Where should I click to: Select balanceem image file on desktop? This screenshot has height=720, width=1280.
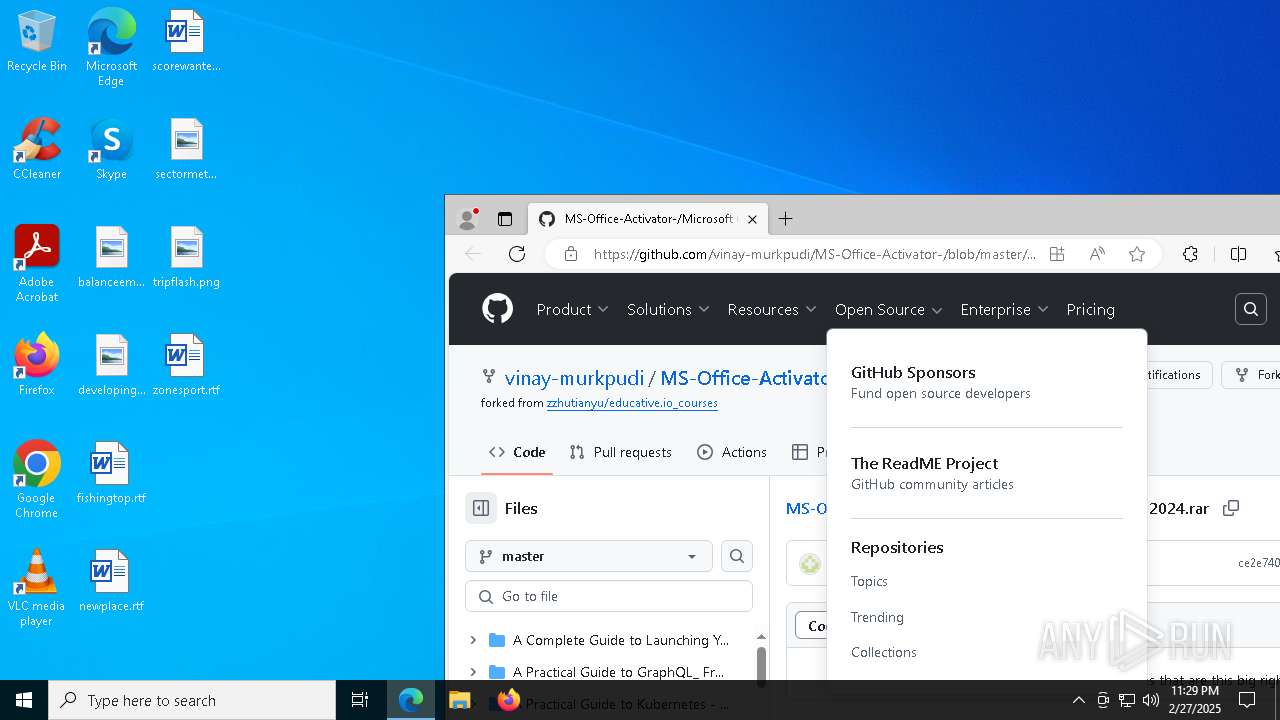pyautogui.click(x=111, y=258)
